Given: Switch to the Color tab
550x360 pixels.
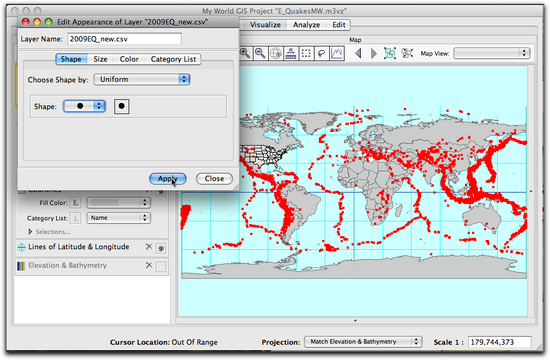Looking at the screenshot, I should pos(129,59).
